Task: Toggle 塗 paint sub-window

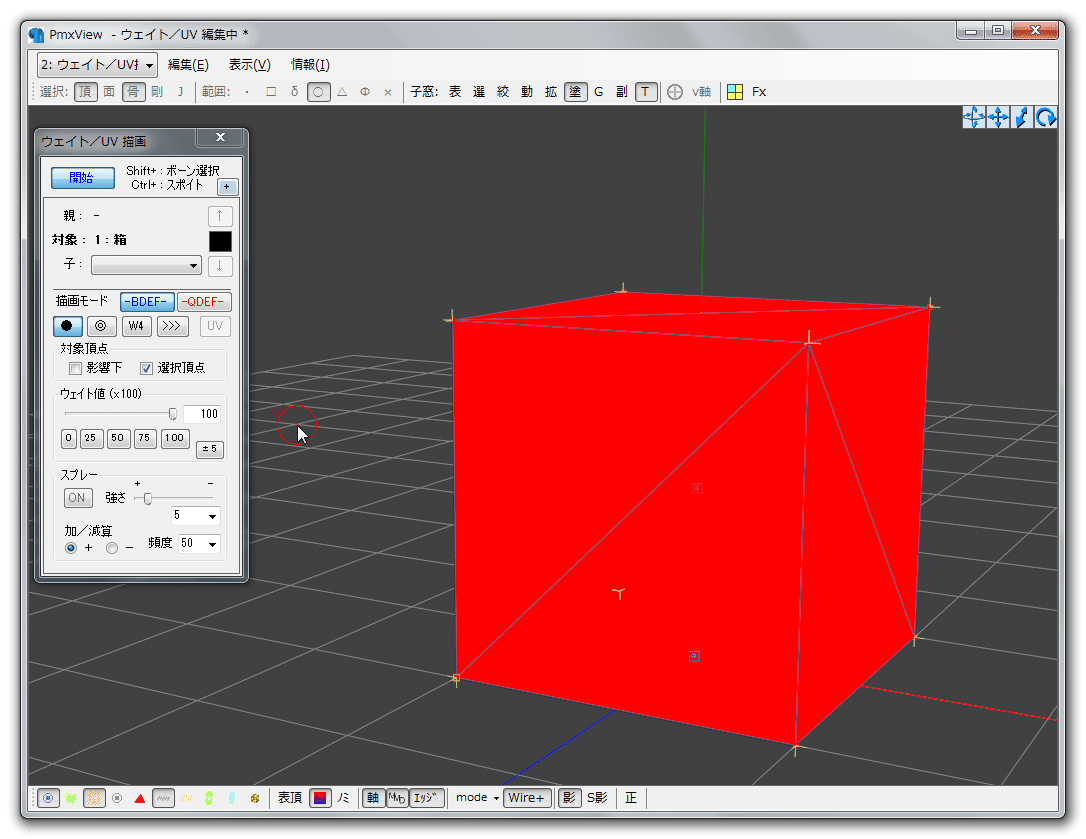Action: point(576,91)
